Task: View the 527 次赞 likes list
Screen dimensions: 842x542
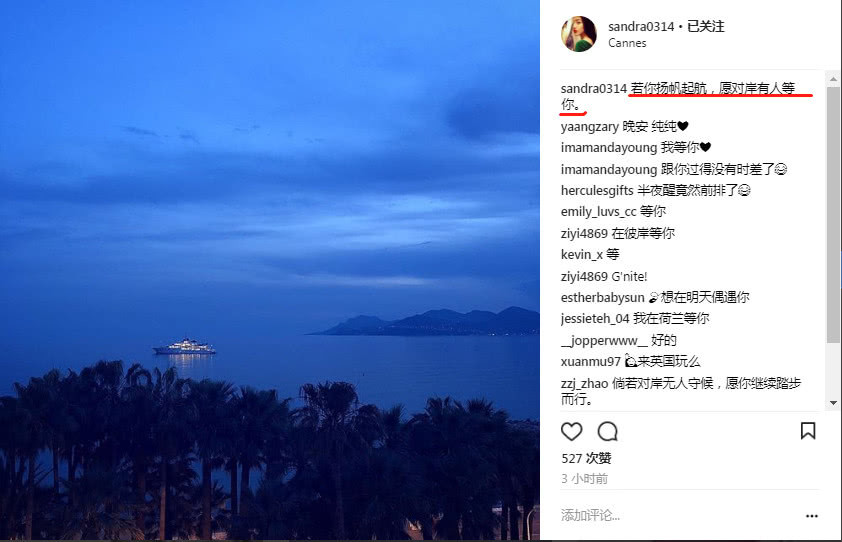Action: click(x=586, y=458)
